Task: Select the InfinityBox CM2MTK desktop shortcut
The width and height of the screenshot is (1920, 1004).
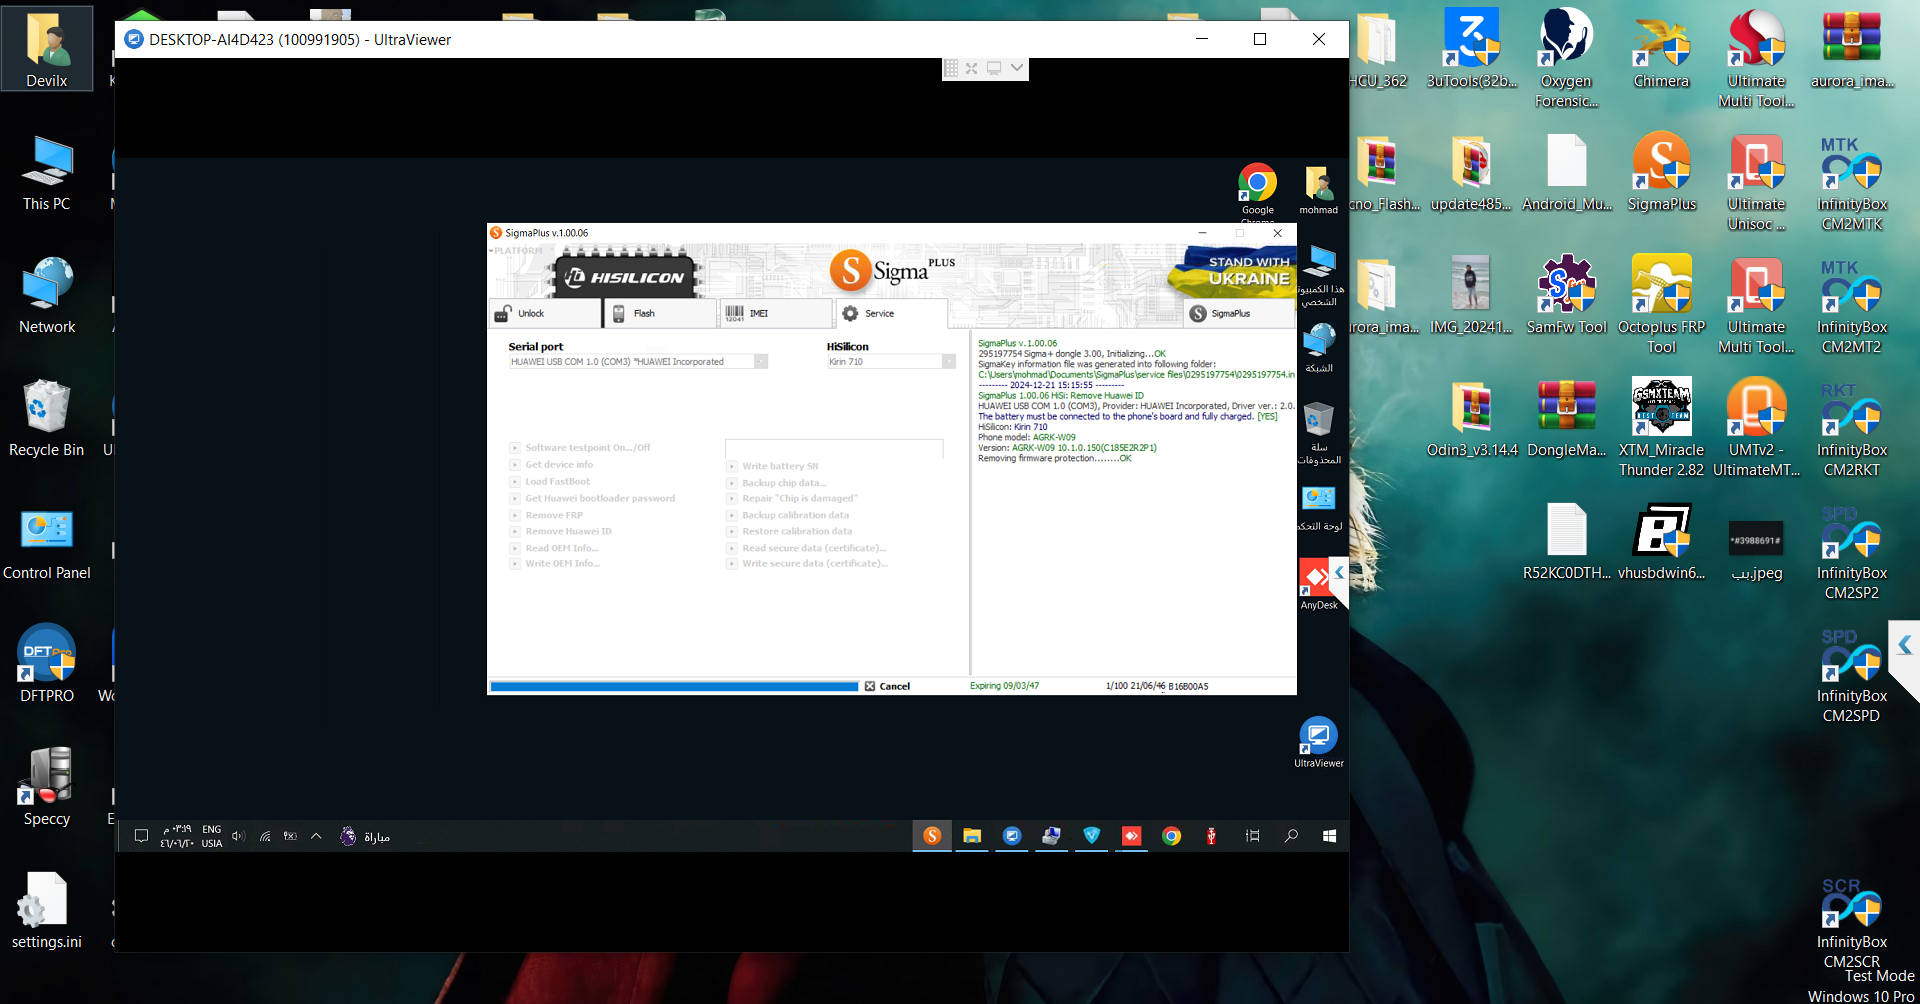Action: (x=1852, y=182)
